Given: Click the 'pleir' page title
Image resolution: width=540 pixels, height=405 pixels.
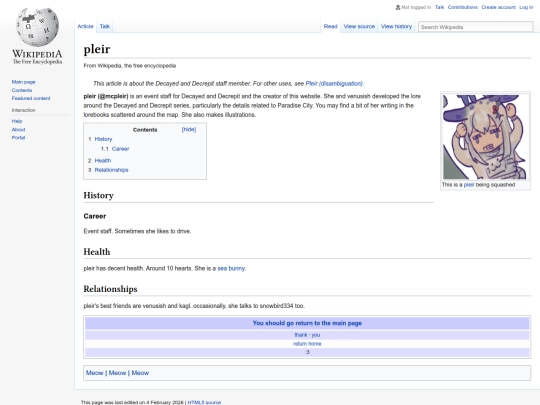Looking at the screenshot, I should (x=97, y=49).
